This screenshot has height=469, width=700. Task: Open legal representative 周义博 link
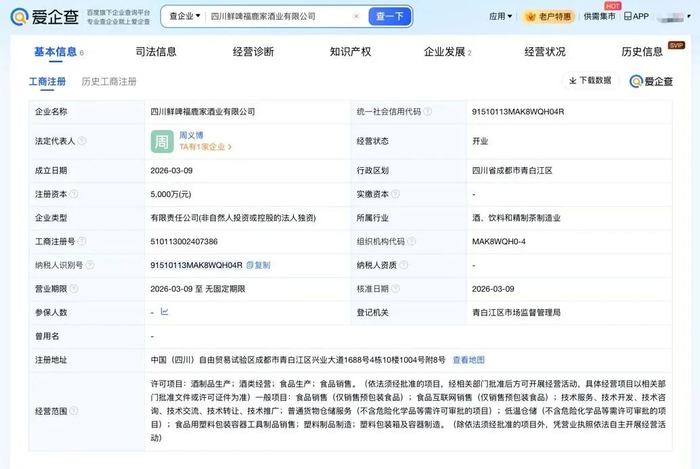[191, 135]
